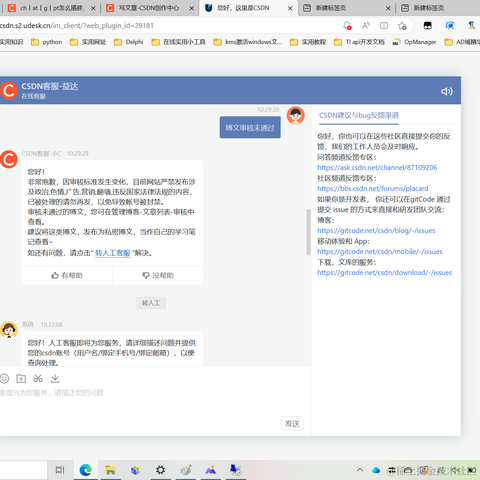Open the kms激活windows bookmarks folder
Image resolution: width=480 pixels, height=480 pixels.
(248, 42)
